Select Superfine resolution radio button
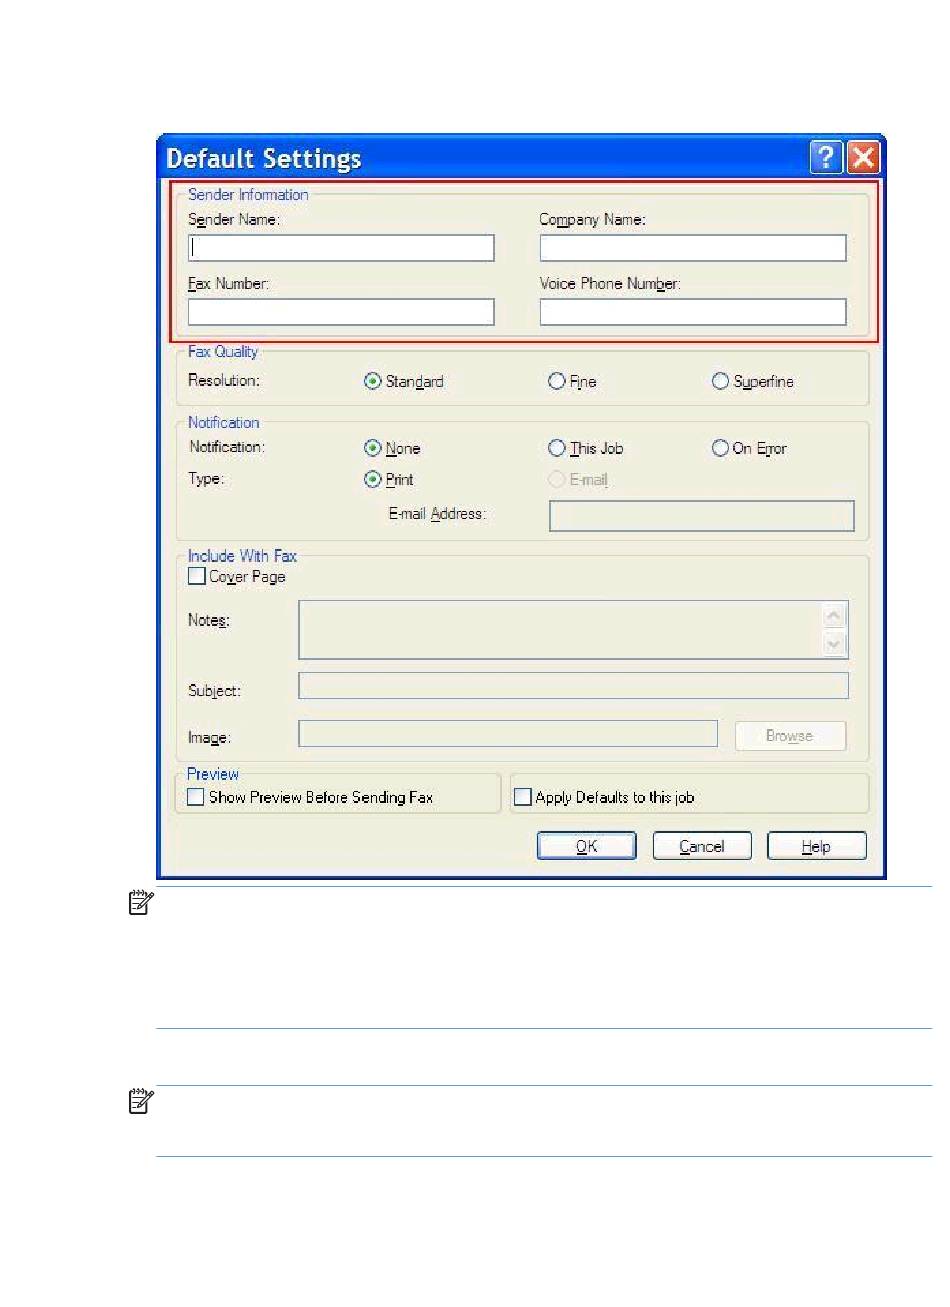 [x=720, y=381]
